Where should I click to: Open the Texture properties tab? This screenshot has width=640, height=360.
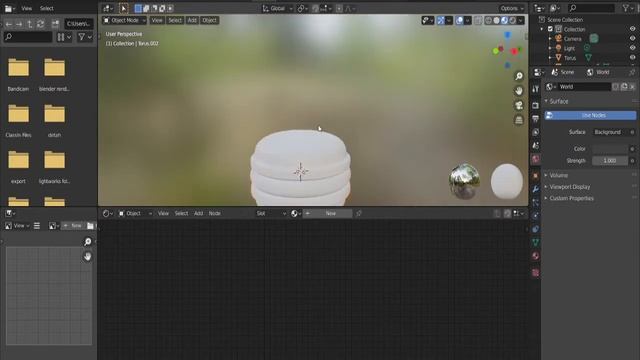pos(536,273)
